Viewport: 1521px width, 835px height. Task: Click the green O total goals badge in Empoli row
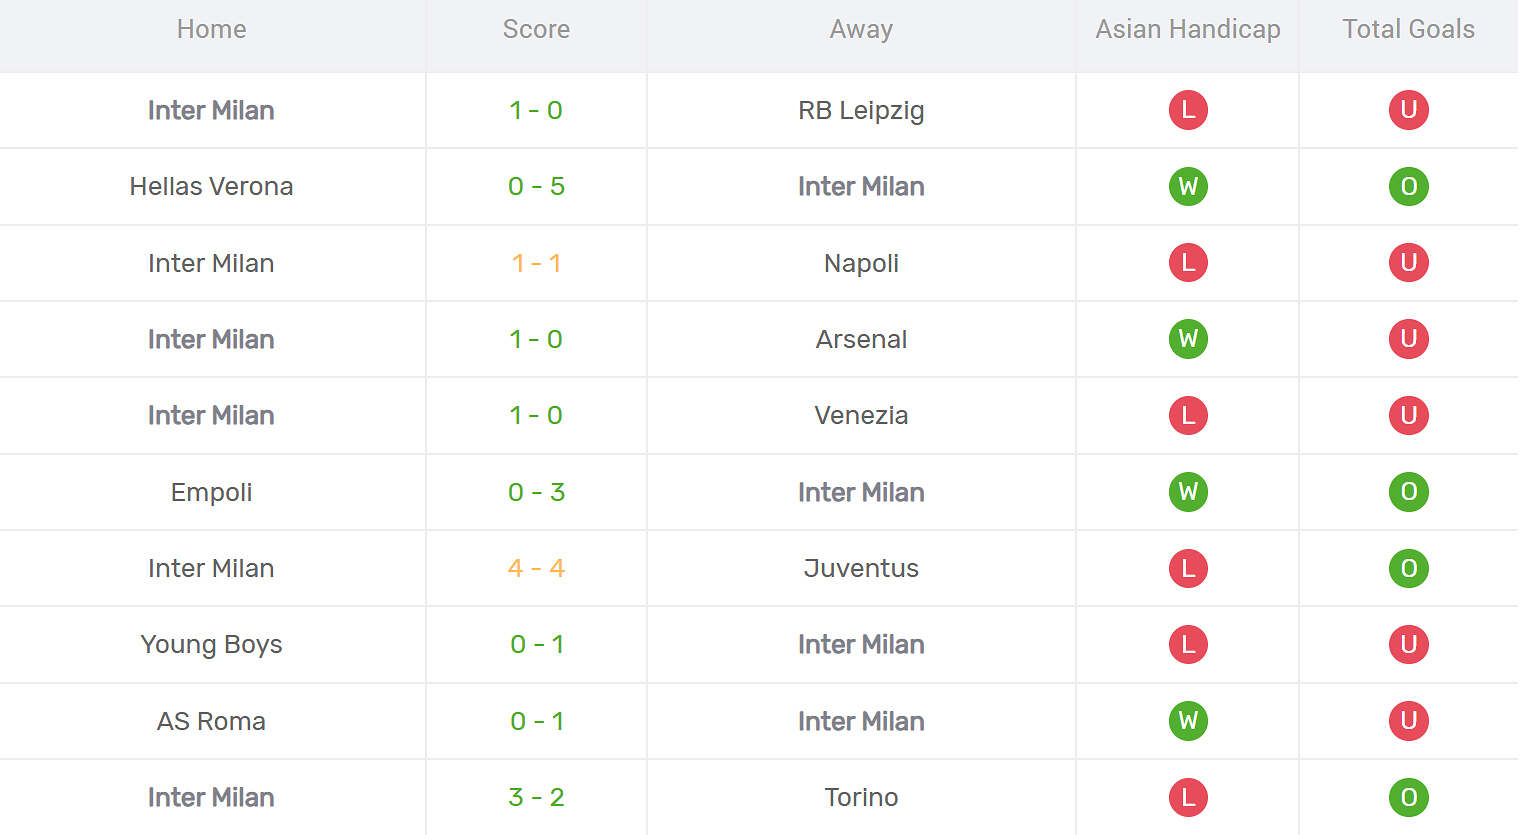click(x=1408, y=492)
